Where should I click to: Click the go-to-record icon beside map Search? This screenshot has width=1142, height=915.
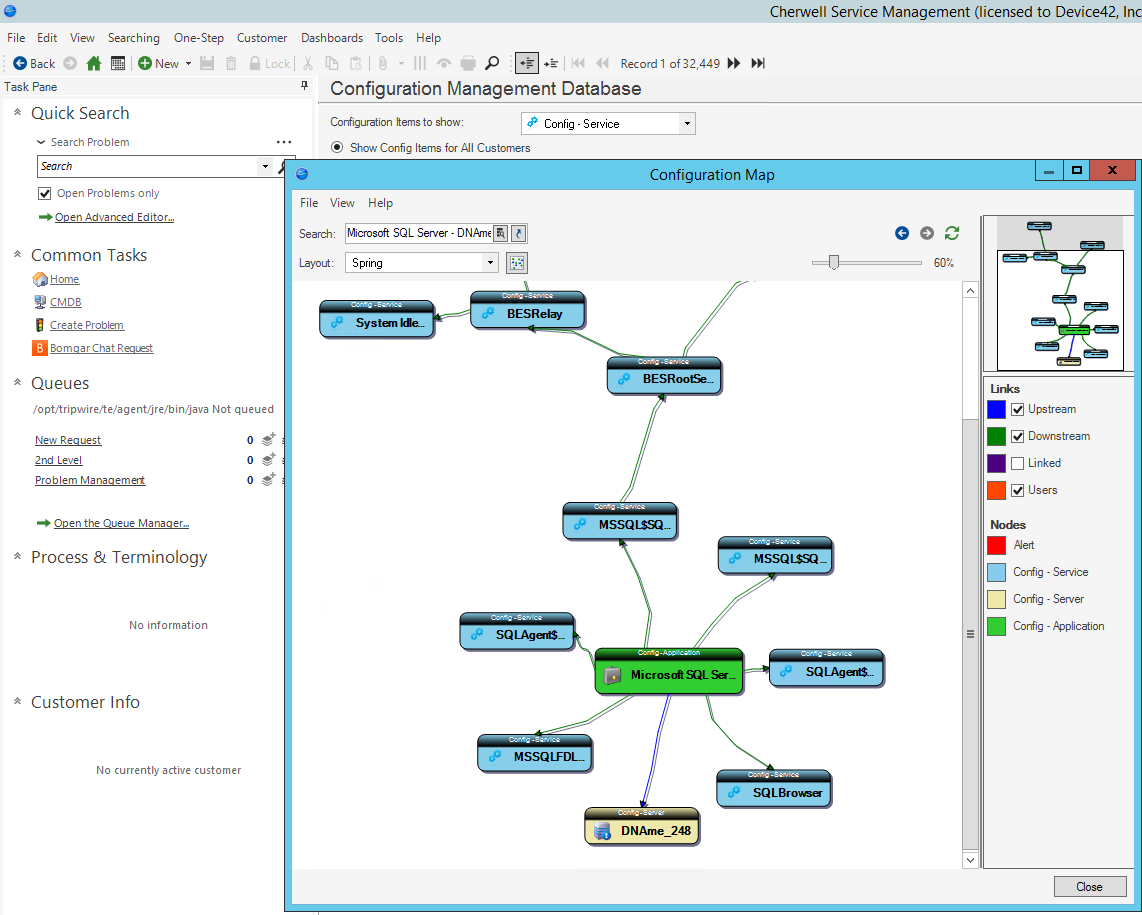[x=519, y=233]
